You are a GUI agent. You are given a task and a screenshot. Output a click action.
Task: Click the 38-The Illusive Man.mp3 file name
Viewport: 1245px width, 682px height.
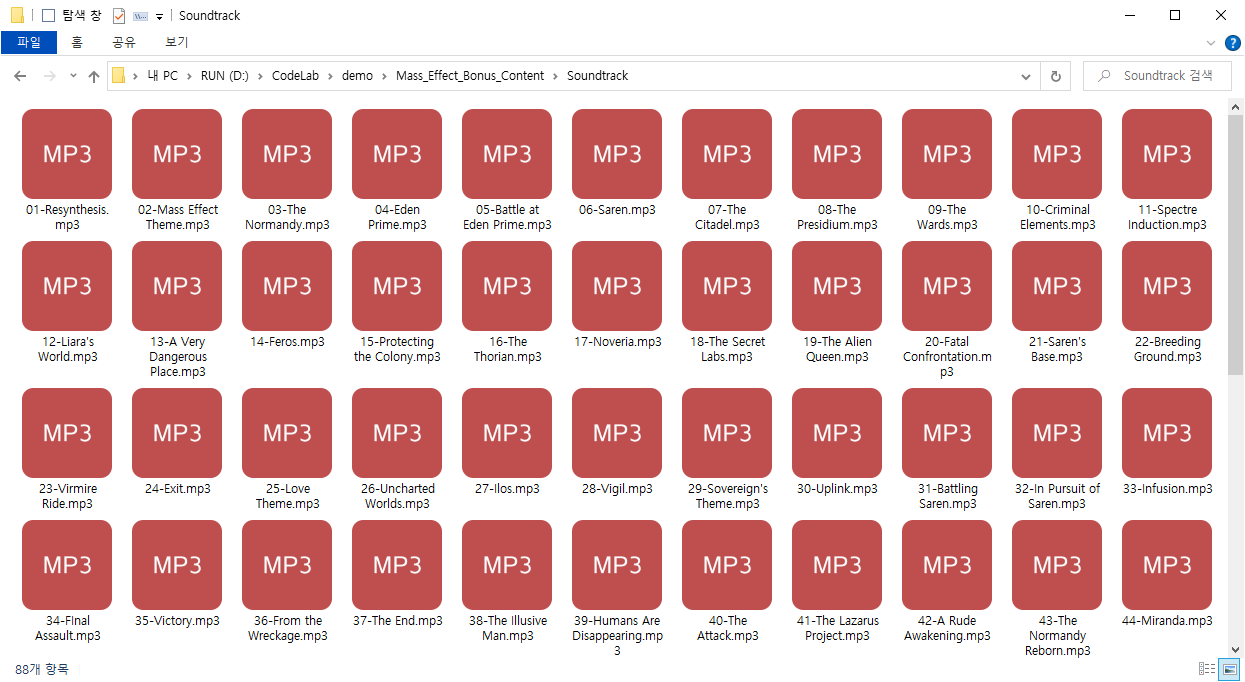[x=507, y=628]
